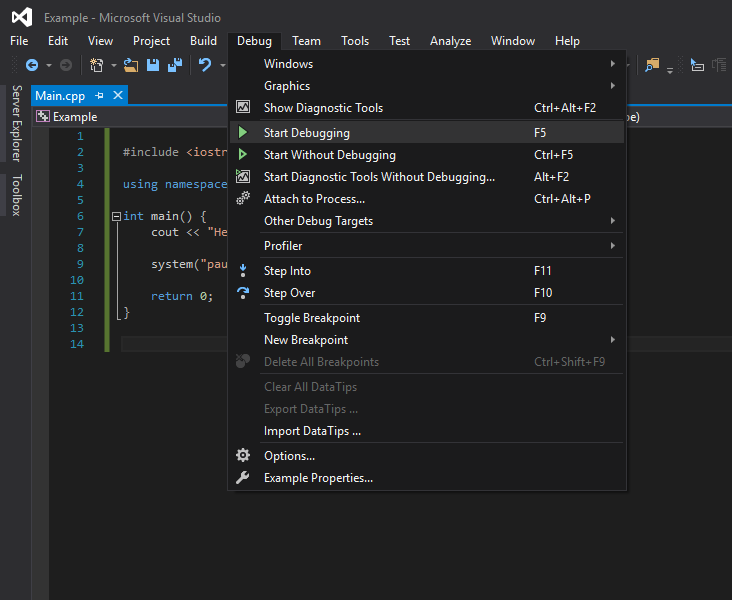Screen dimensions: 732x600
Task: Click the Example project icon in navigation bar
Action: [43, 116]
